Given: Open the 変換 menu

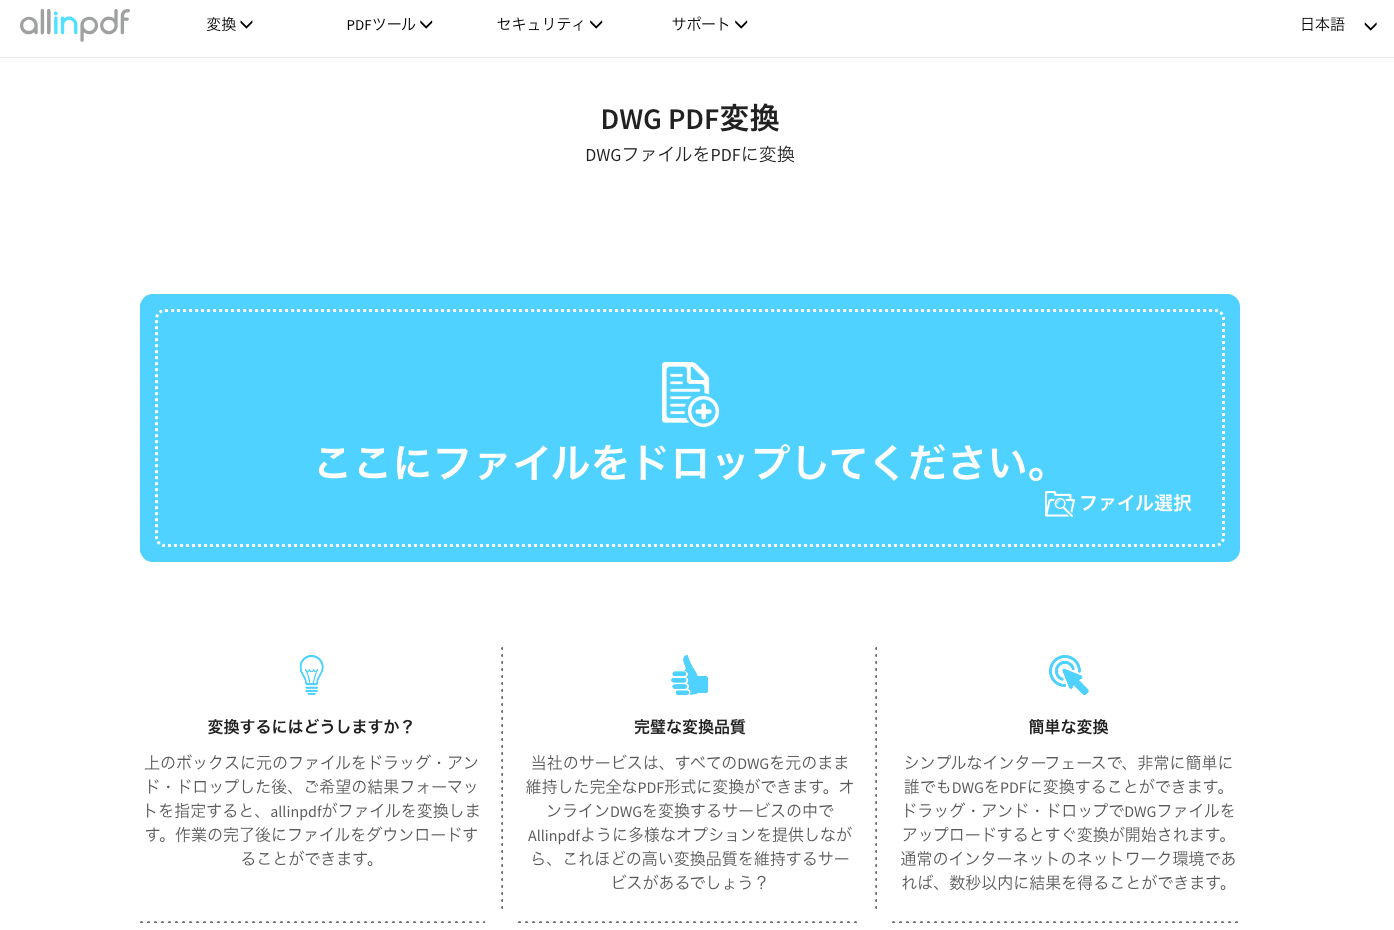Looking at the screenshot, I should [230, 24].
